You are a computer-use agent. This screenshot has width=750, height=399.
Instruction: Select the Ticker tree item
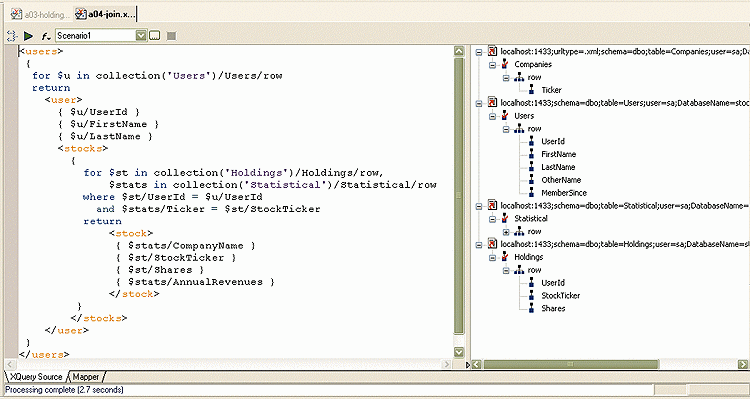[551, 90]
